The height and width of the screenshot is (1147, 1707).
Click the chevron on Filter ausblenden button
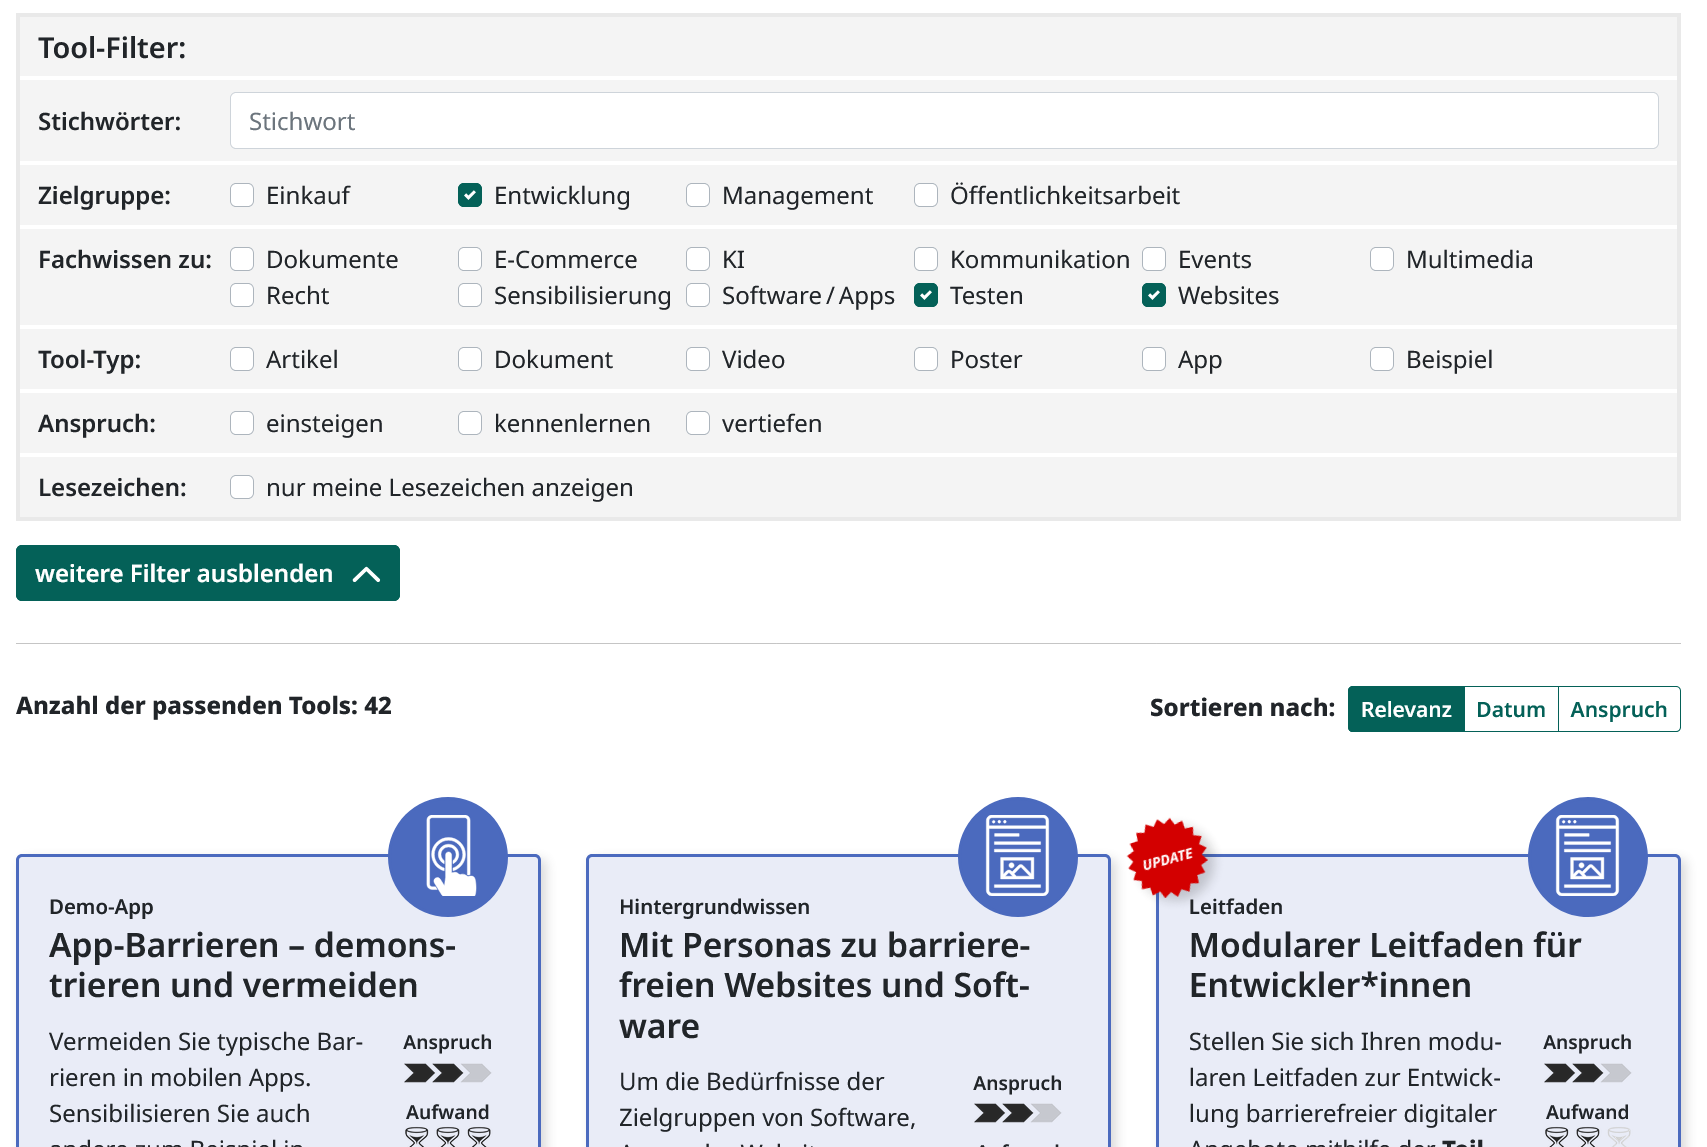point(367,574)
